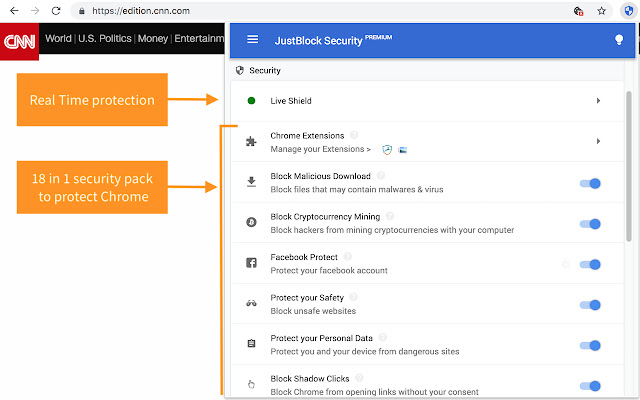Expand the Live Shield row arrow

pos(598,101)
